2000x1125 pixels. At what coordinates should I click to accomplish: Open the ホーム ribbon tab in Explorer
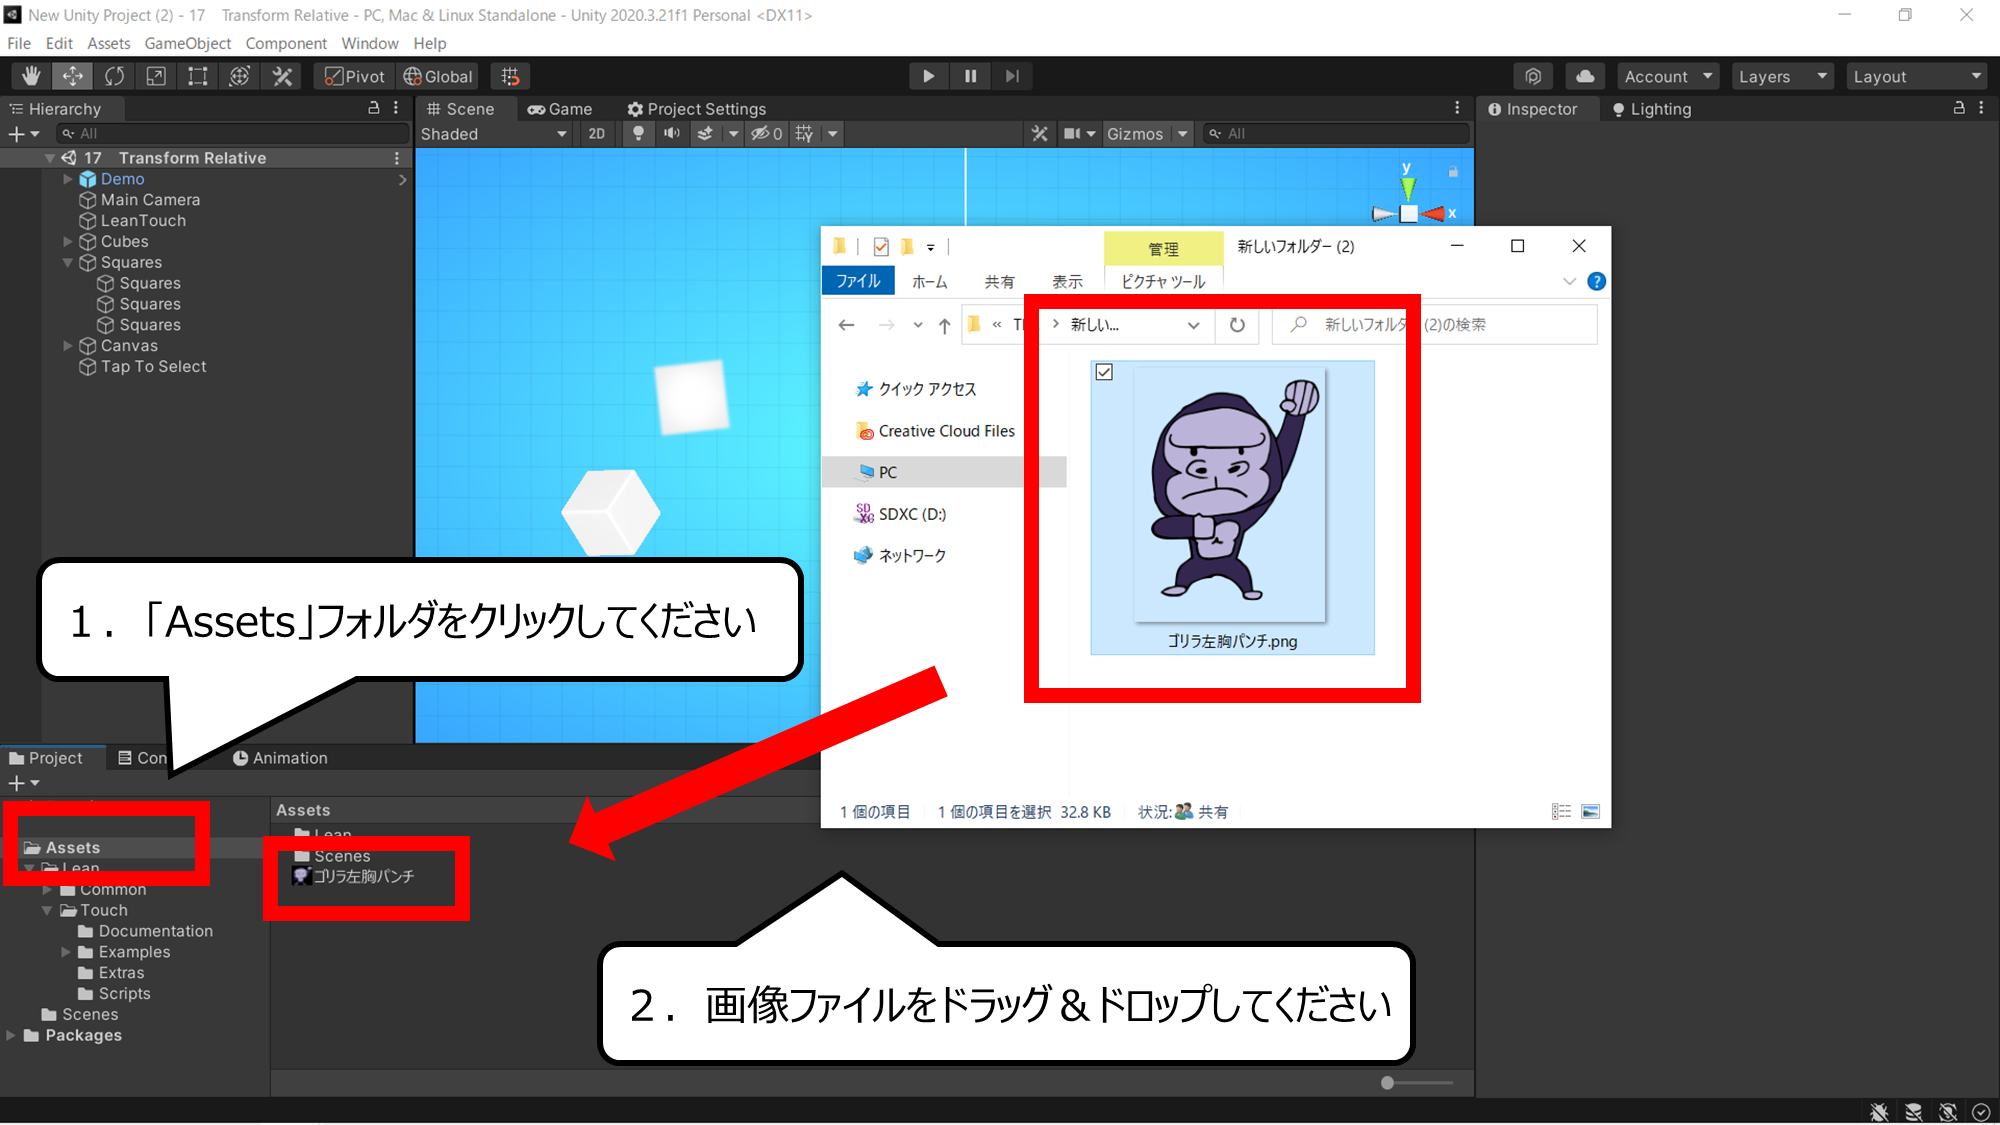point(929,282)
